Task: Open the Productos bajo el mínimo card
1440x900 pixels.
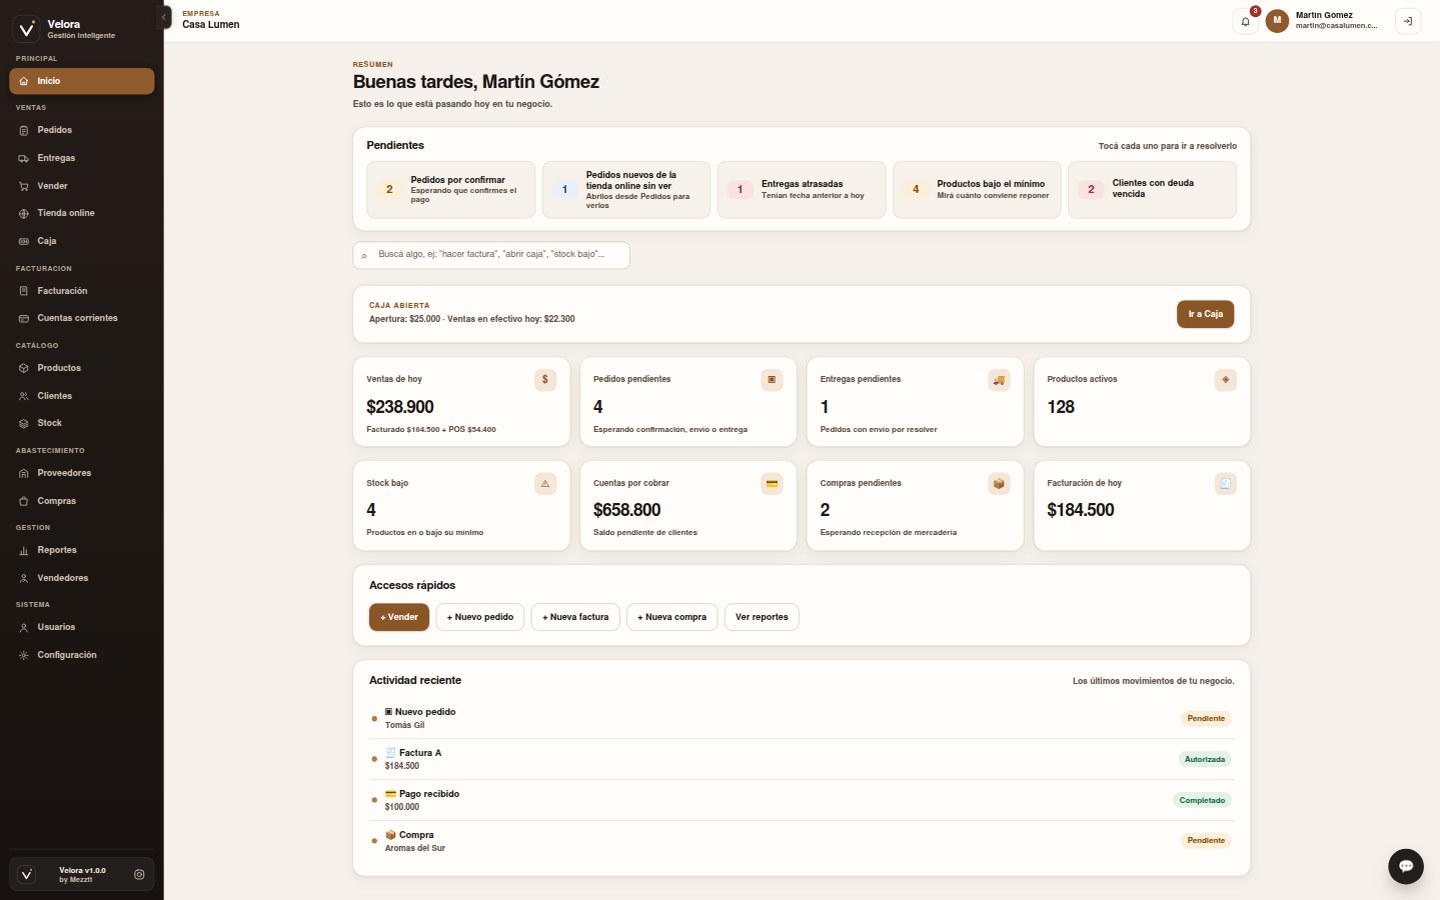Action: click(977, 189)
